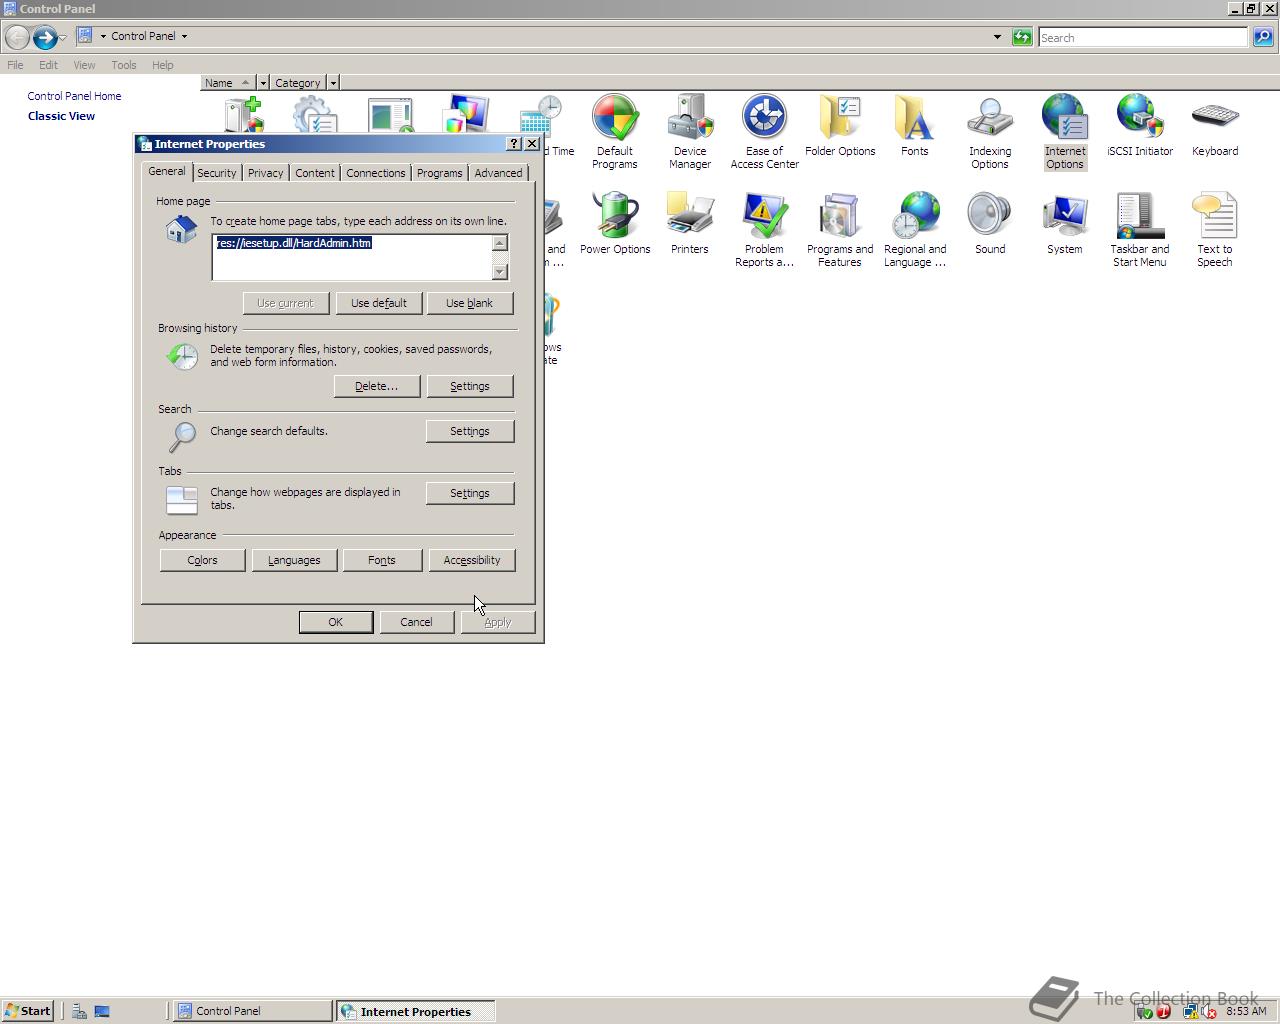
Task: Open the Sound icon
Action: click(989, 223)
